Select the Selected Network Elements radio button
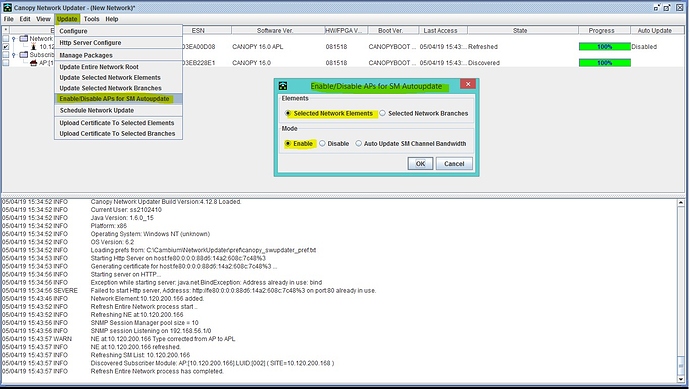This screenshot has height=389, width=690. [x=288, y=113]
